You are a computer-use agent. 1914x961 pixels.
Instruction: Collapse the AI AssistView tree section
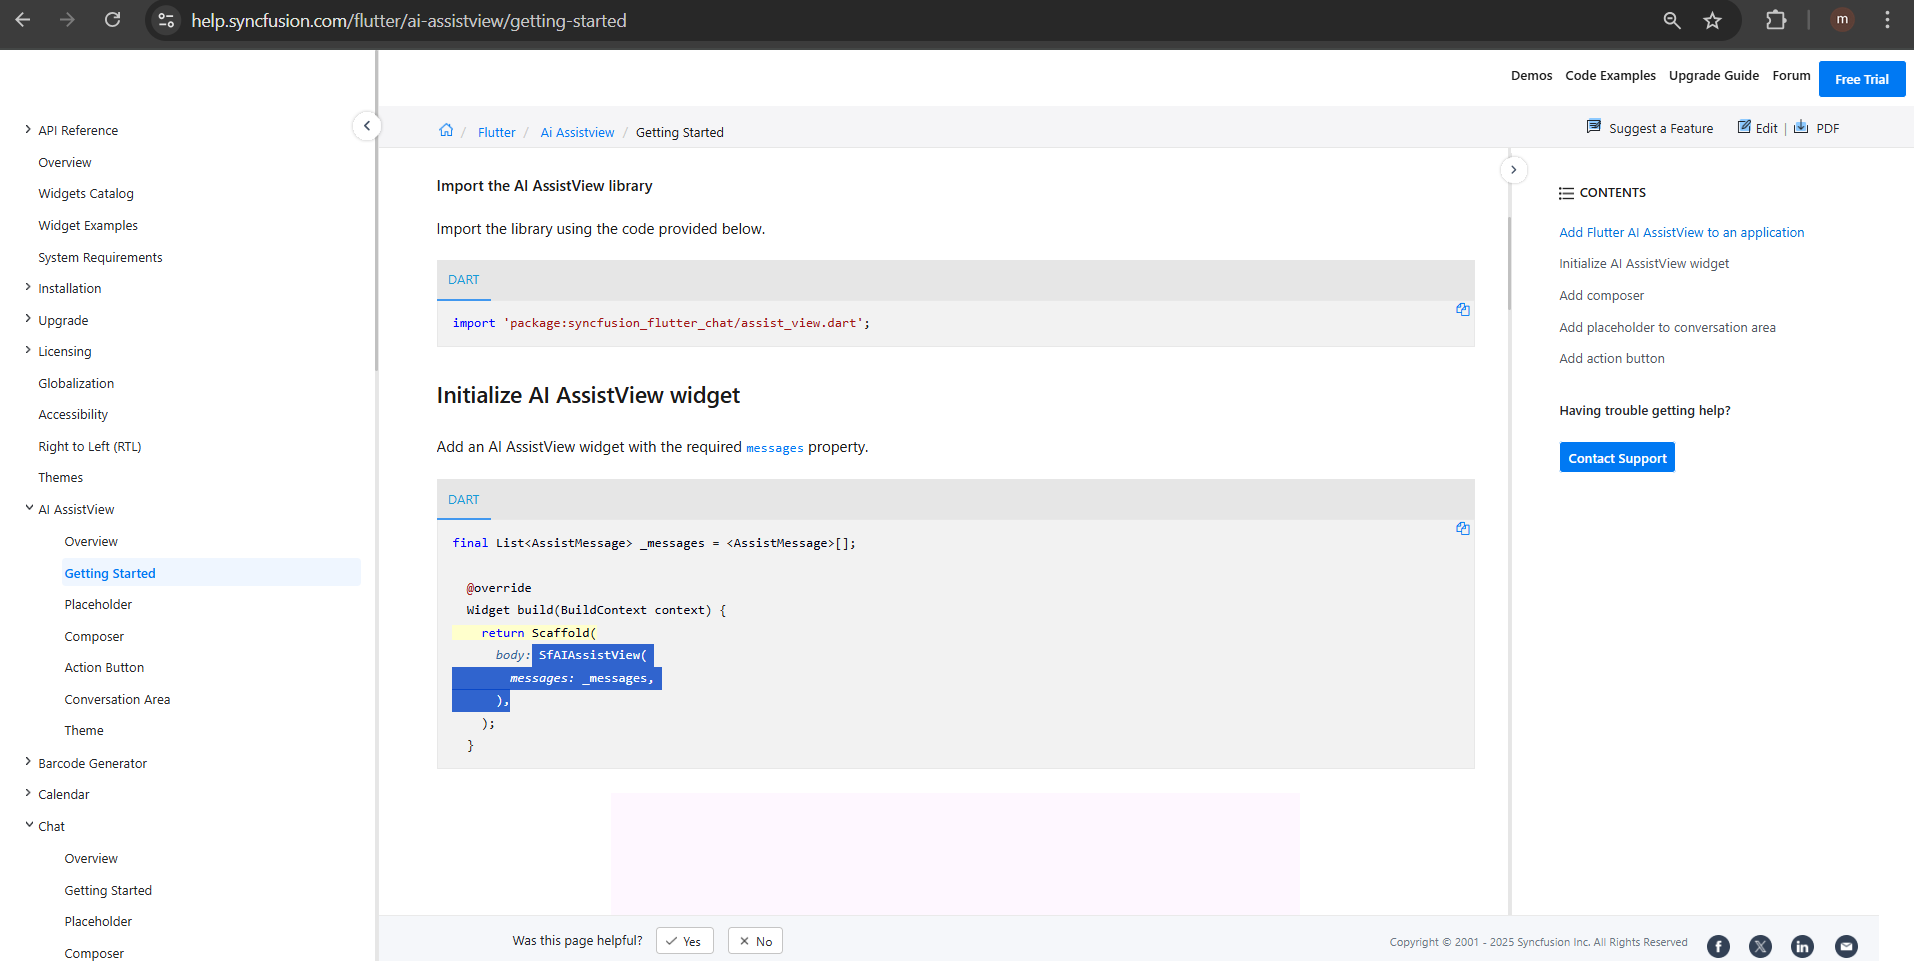(29, 509)
